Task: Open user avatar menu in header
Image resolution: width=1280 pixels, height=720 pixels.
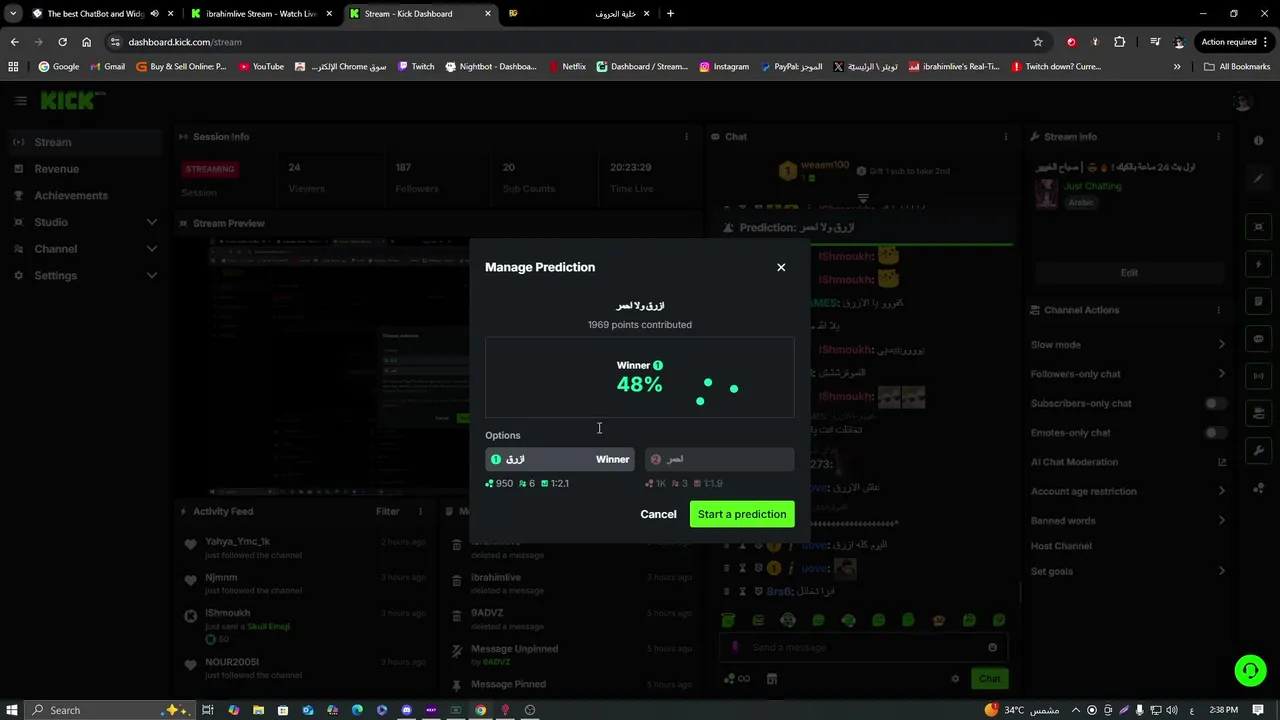Action: (x=1243, y=101)
